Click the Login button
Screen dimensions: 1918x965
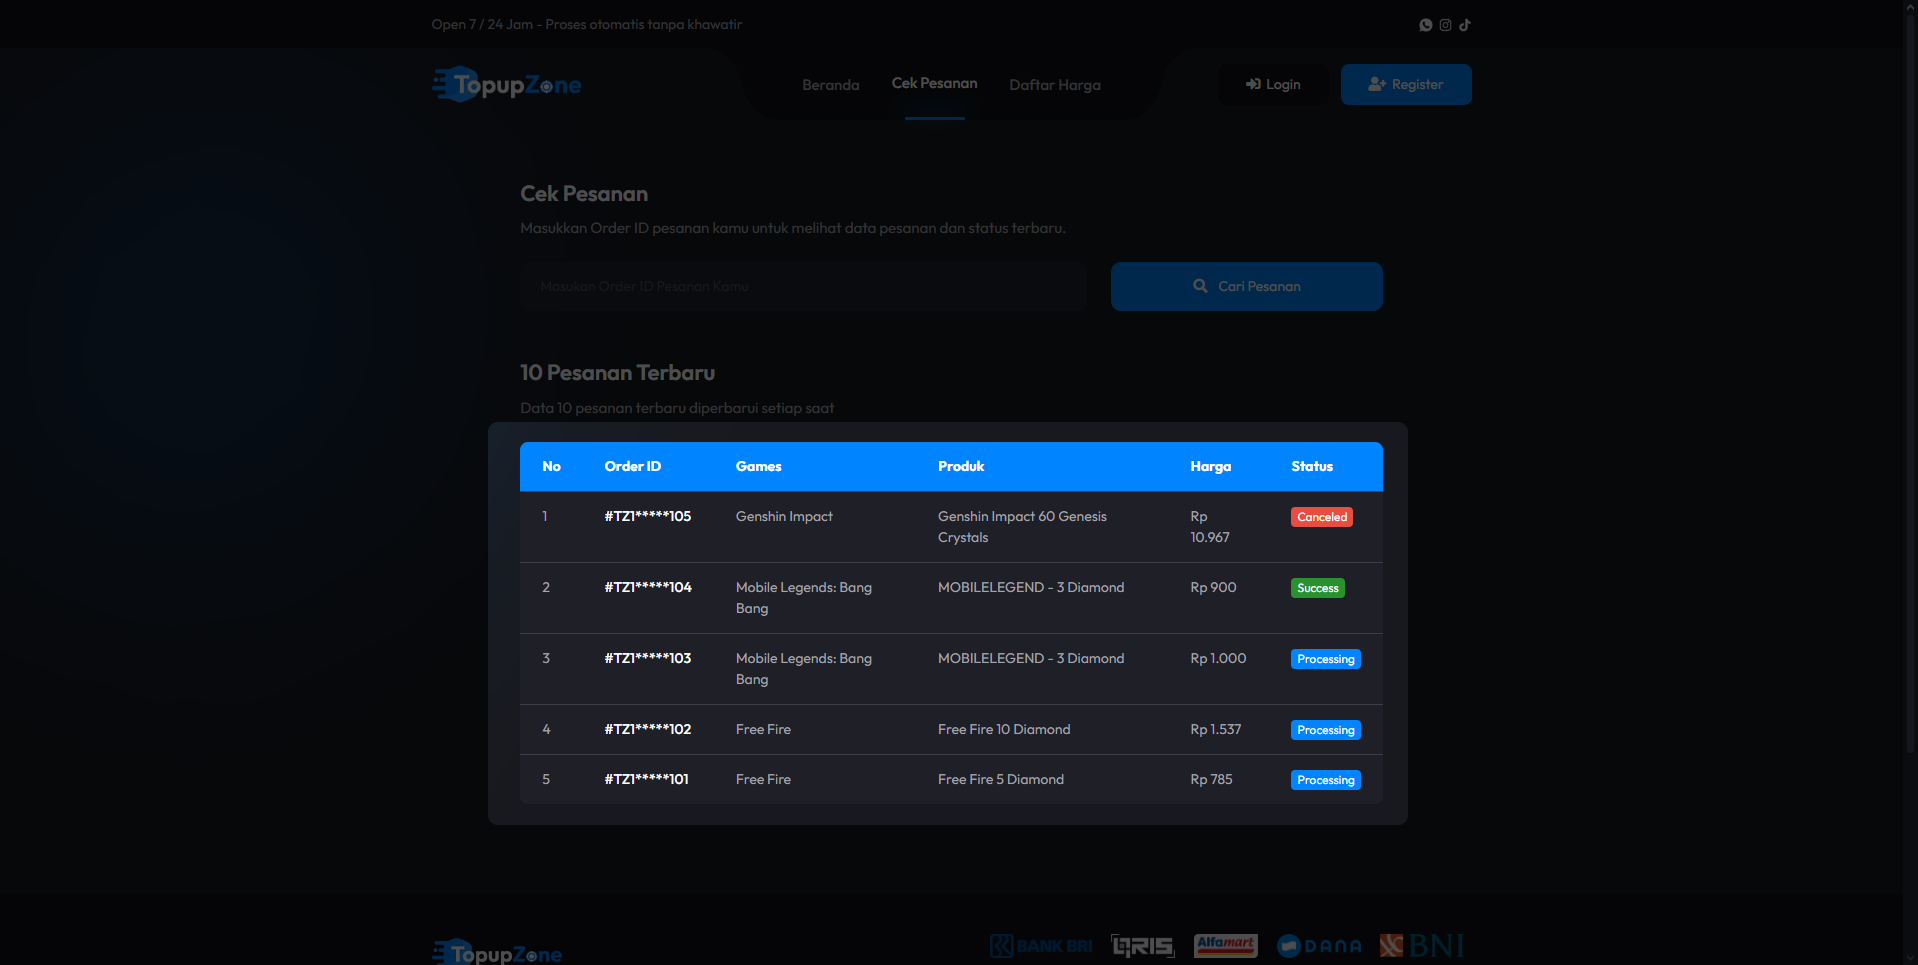click(1273, 84)
